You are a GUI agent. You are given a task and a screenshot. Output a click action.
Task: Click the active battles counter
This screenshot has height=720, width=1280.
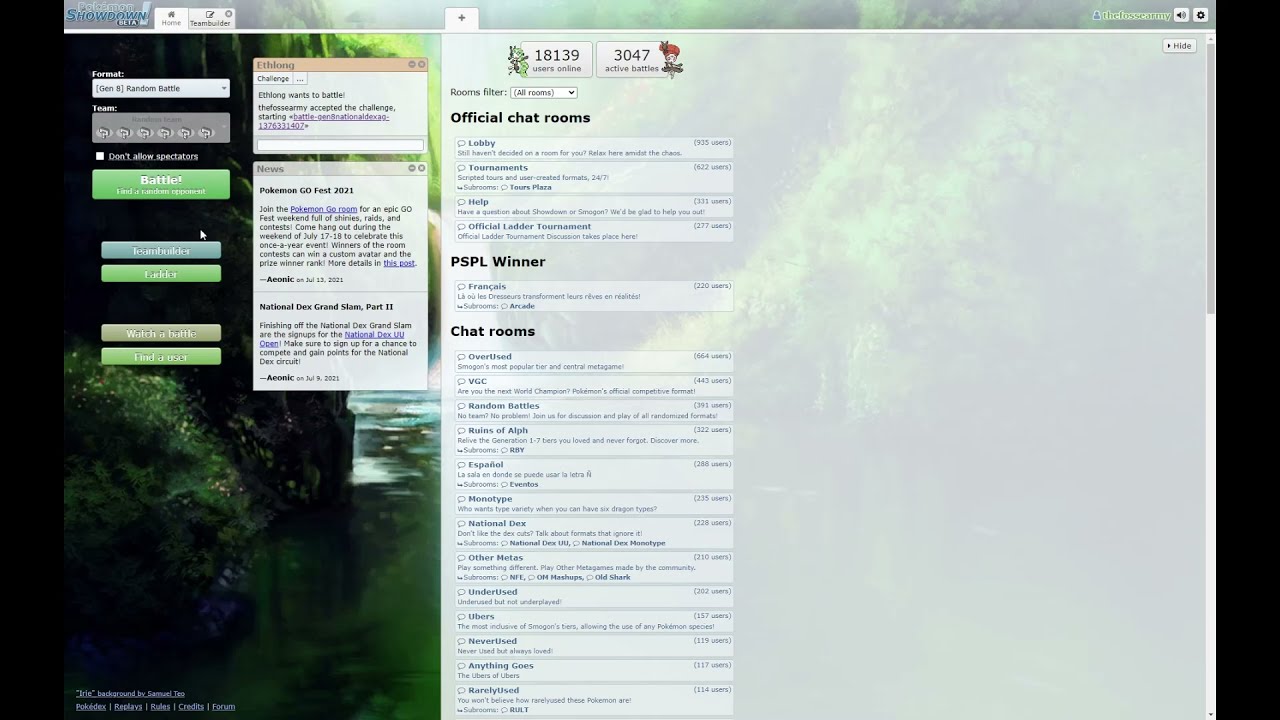tap(631, 60)
